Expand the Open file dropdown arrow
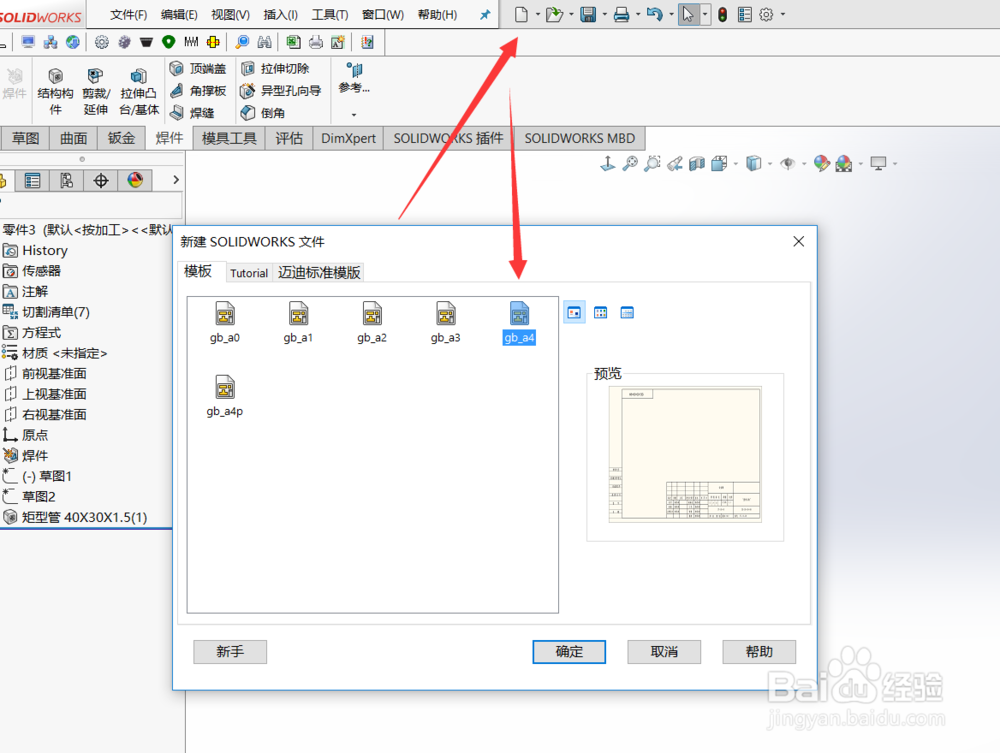The image size is (1000, 753). (571, 14)
